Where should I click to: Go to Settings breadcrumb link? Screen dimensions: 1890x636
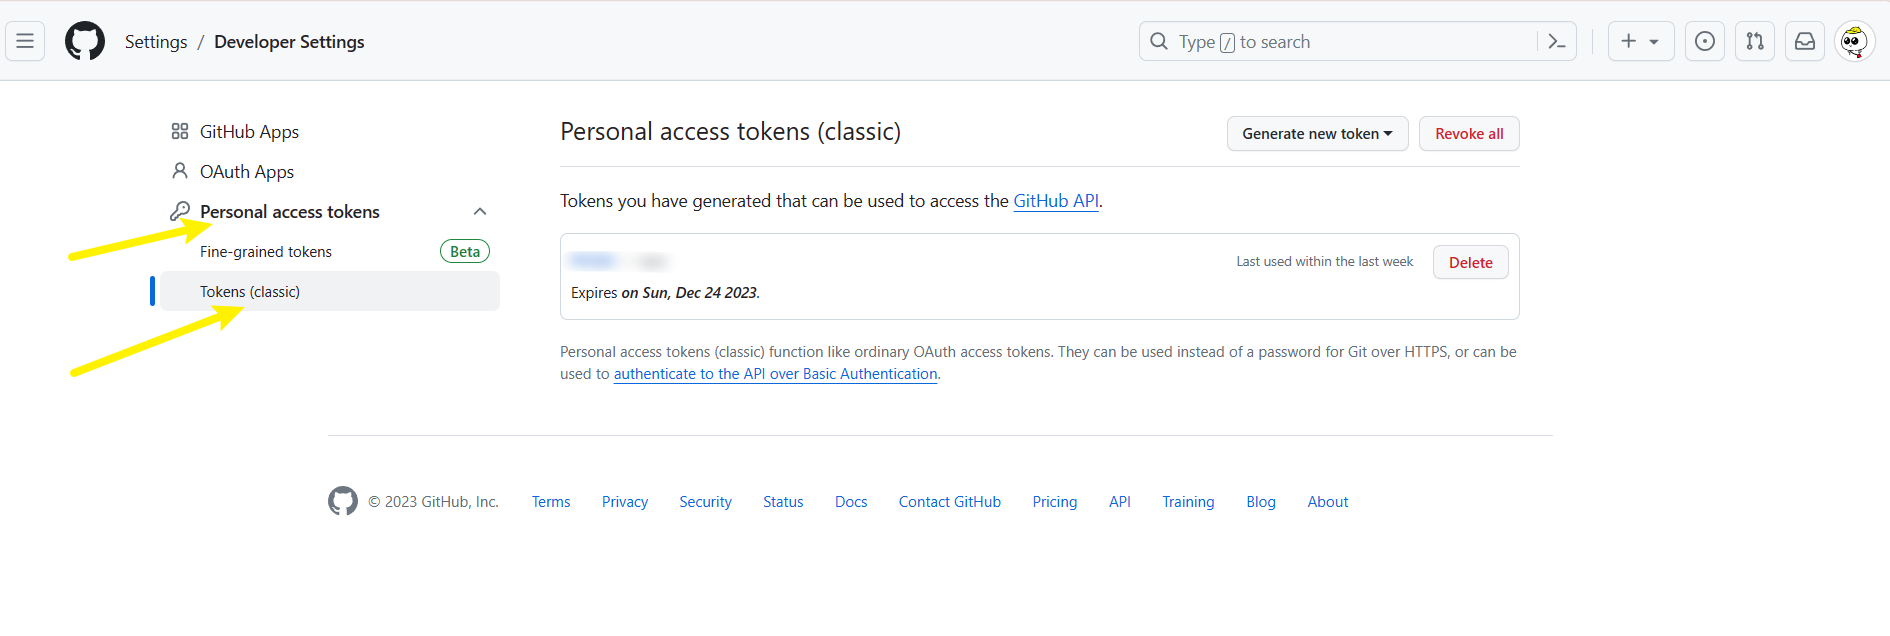(x=156, y=42)
